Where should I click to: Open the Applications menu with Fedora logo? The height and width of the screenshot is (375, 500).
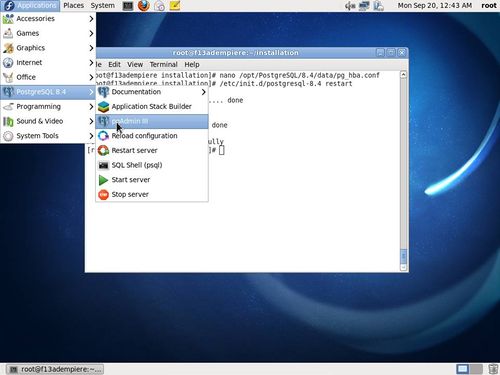pos(30,6)
